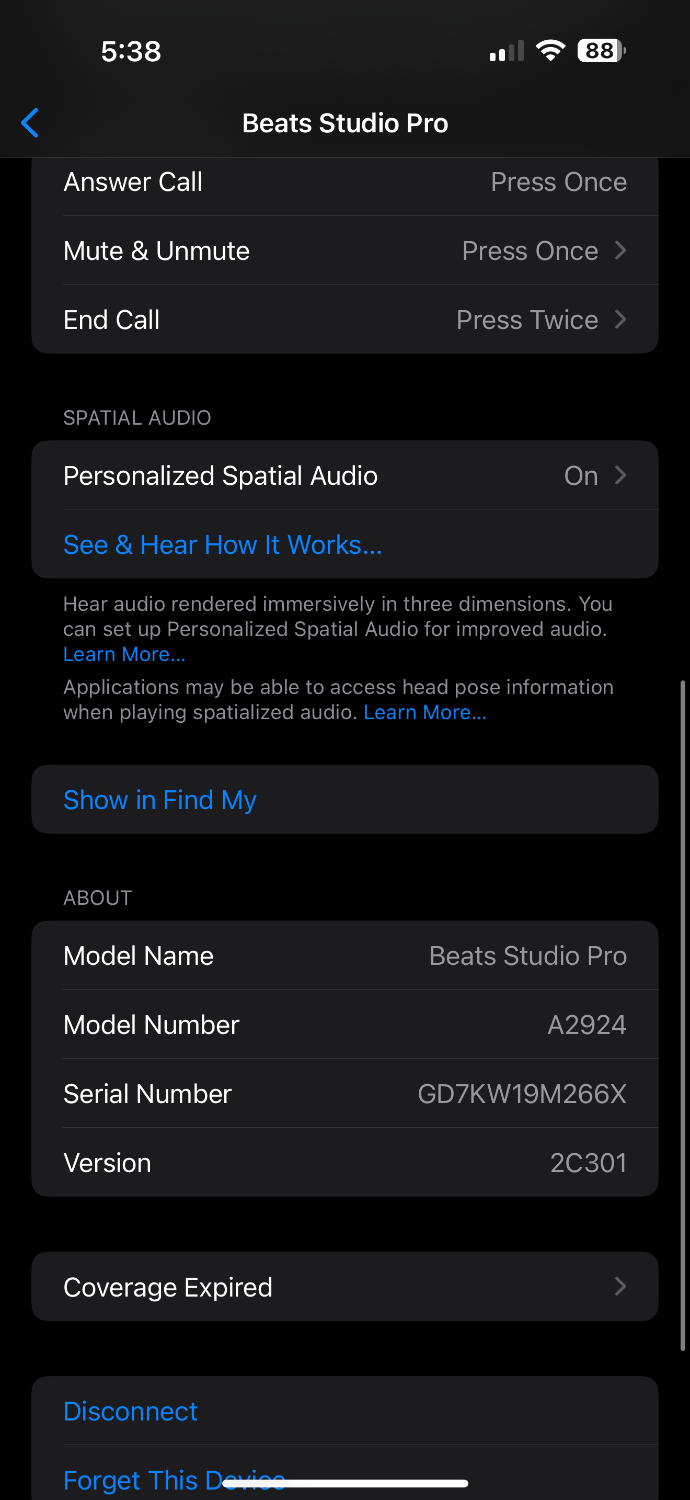
Task: Click the vertical scroll indicator
Action: (684, 1015)
